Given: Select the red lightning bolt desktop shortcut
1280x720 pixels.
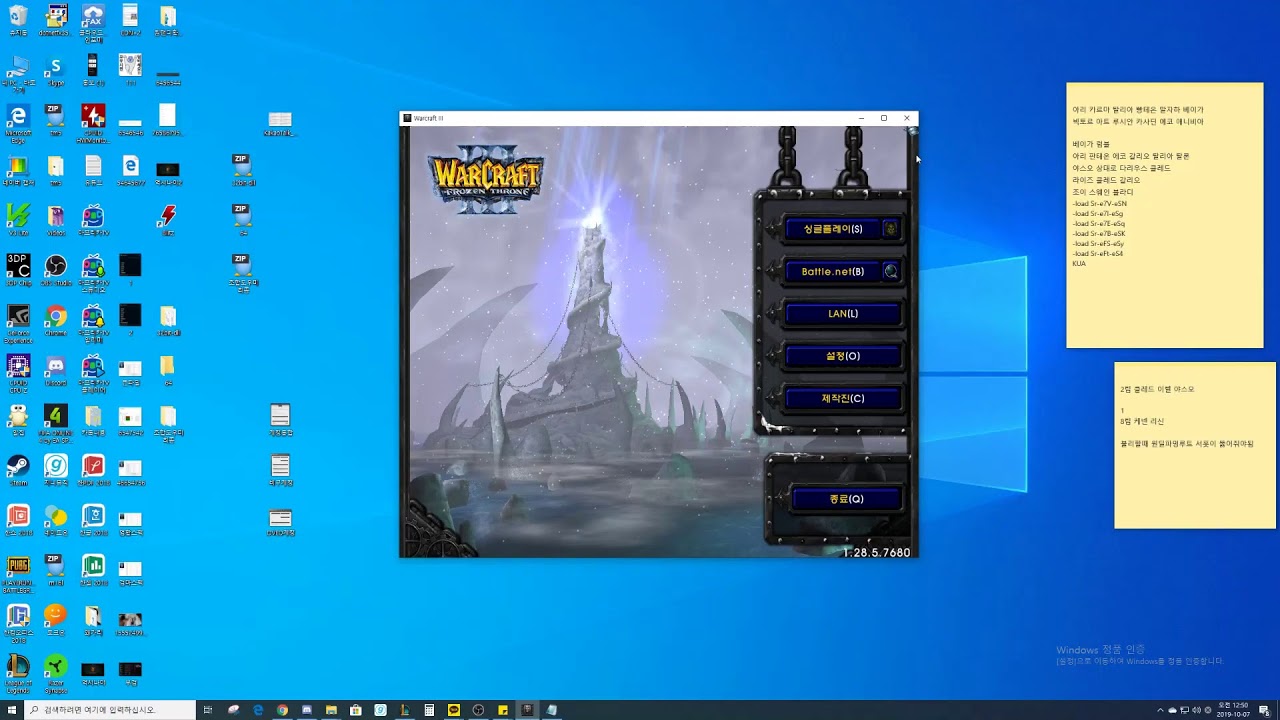Looking at the screenshot, I should click(x=168, y=220).
